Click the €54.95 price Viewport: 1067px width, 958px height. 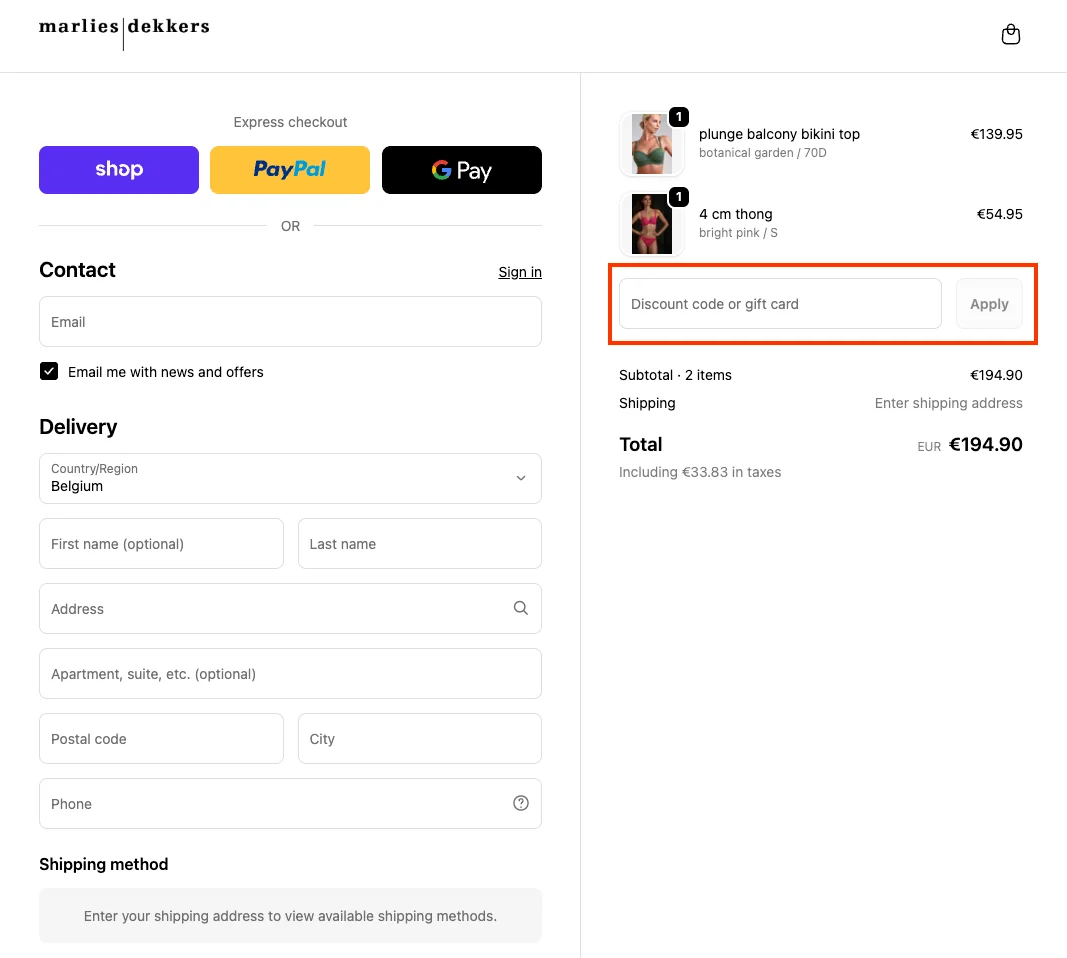pos(1000,214)
